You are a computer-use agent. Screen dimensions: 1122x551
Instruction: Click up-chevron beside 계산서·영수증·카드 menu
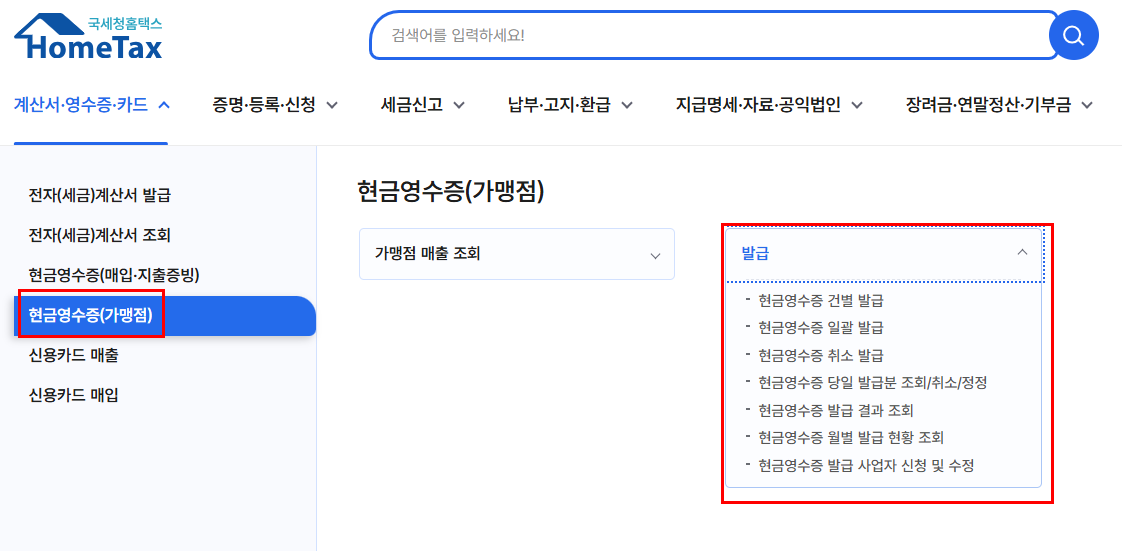click(x=163, y=105)
